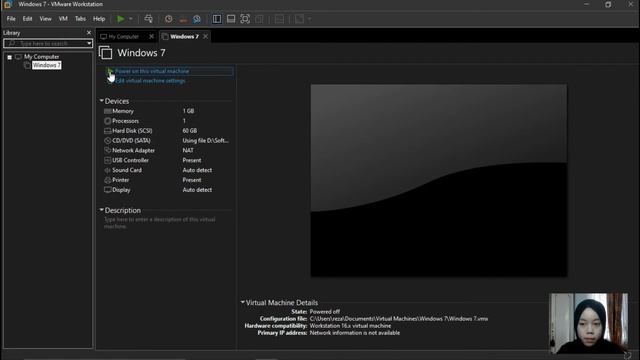This screenshot has width=640, height=360.
Task: Close the My Computer tab
Action: [151, 36]
